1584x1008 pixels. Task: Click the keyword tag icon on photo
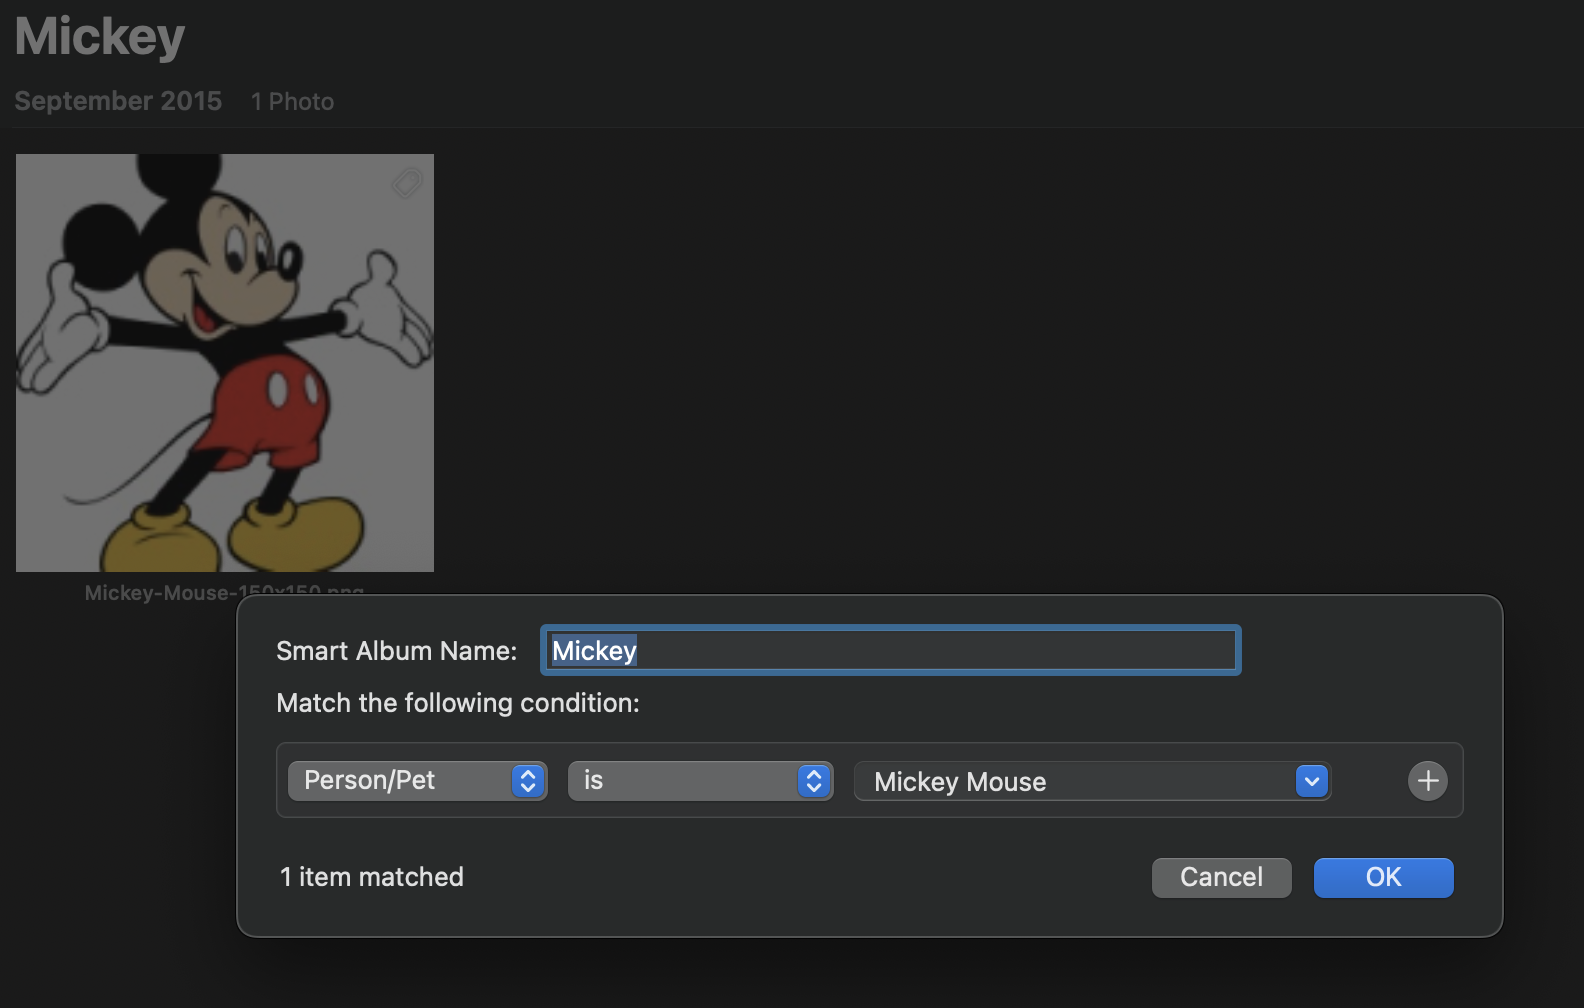click(x=407, y=182)
